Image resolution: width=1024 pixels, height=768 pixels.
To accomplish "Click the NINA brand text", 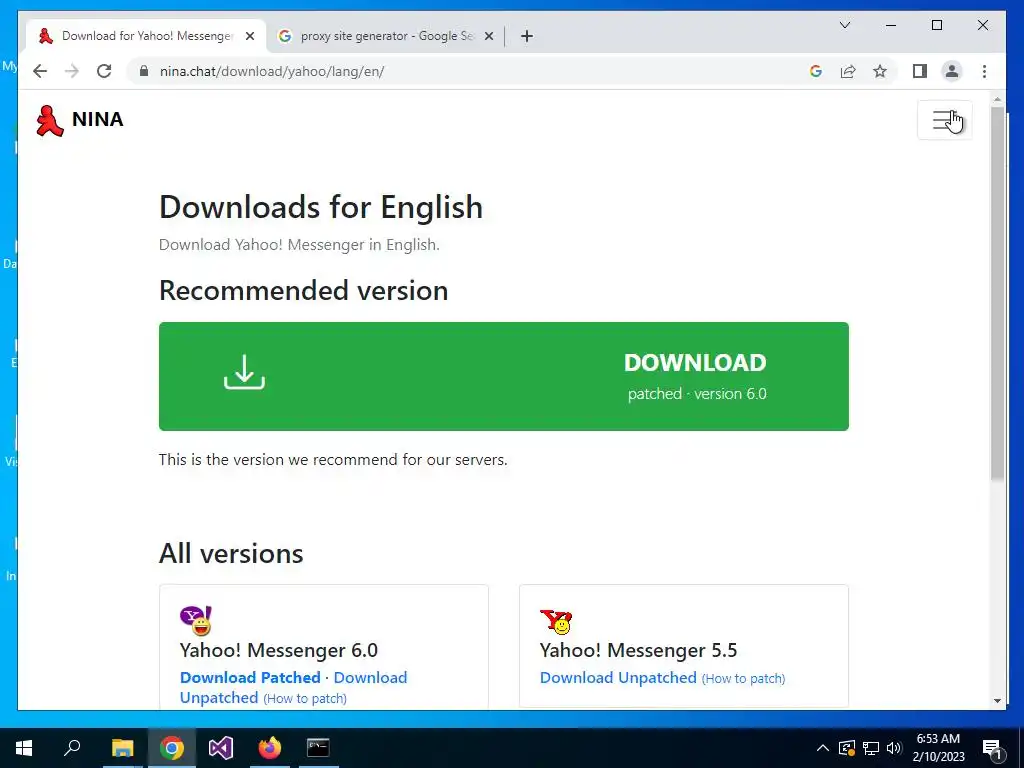I will click(97, 120).
